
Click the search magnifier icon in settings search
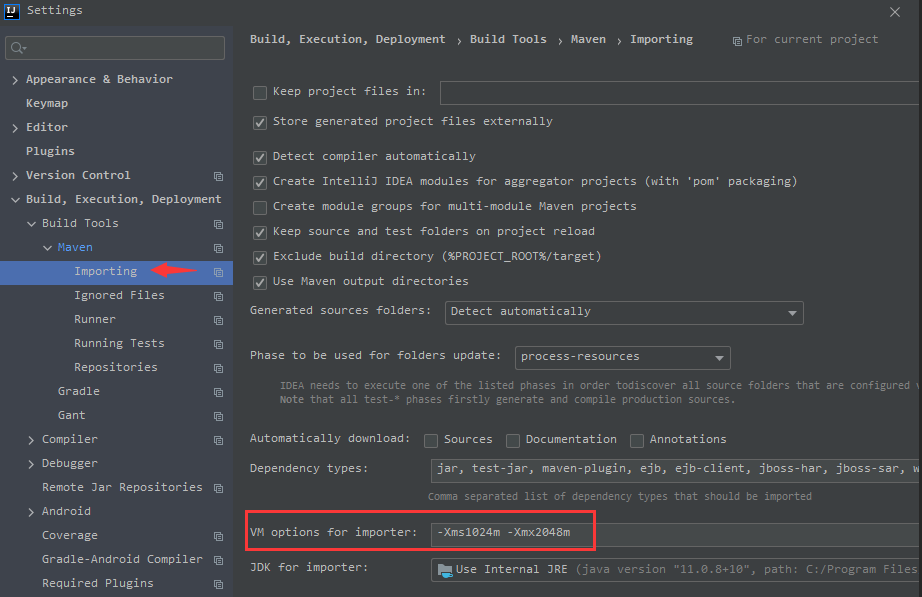coord(18,48)
